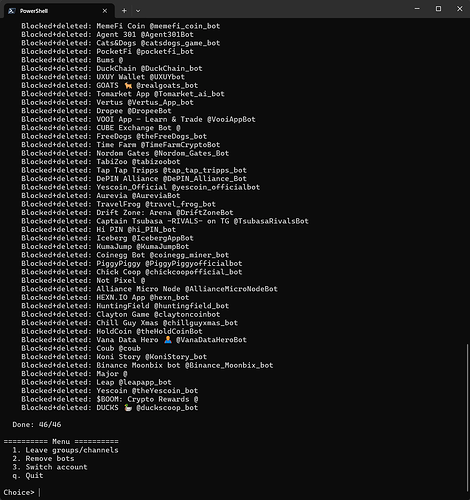This screenshot has height=500, width=470.
Task: Click the @TsubasaRivalsBot username text
Action: pos(271,221)
